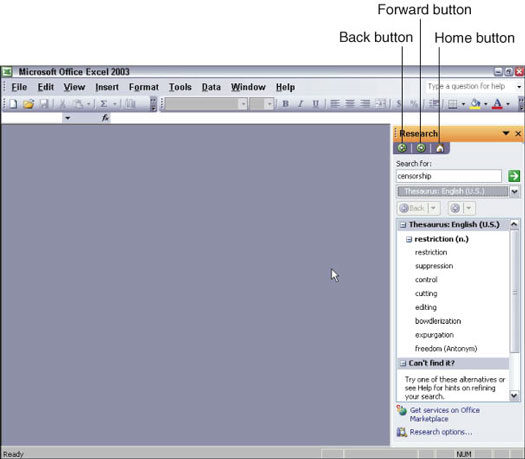Toggle Bold formatting

pos(285,104)
